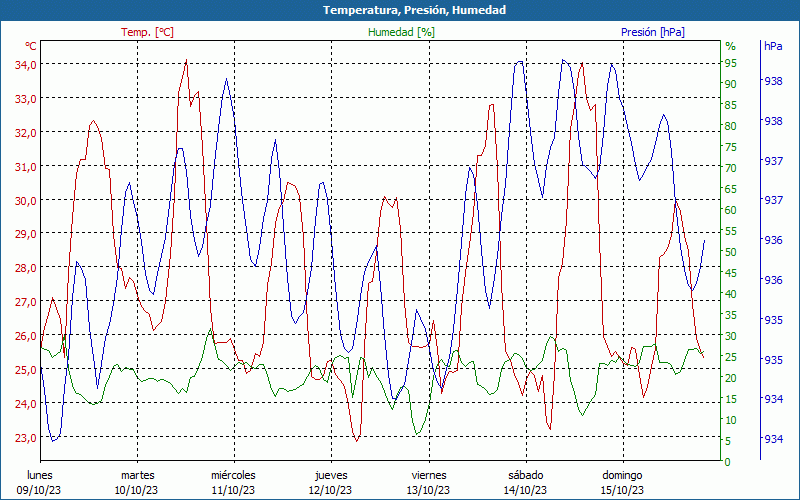Image resolution: width=800 pixels, height=500 pixels.
Task: Click the green "40" humidity axis value
Action: (x=731, y=294)
